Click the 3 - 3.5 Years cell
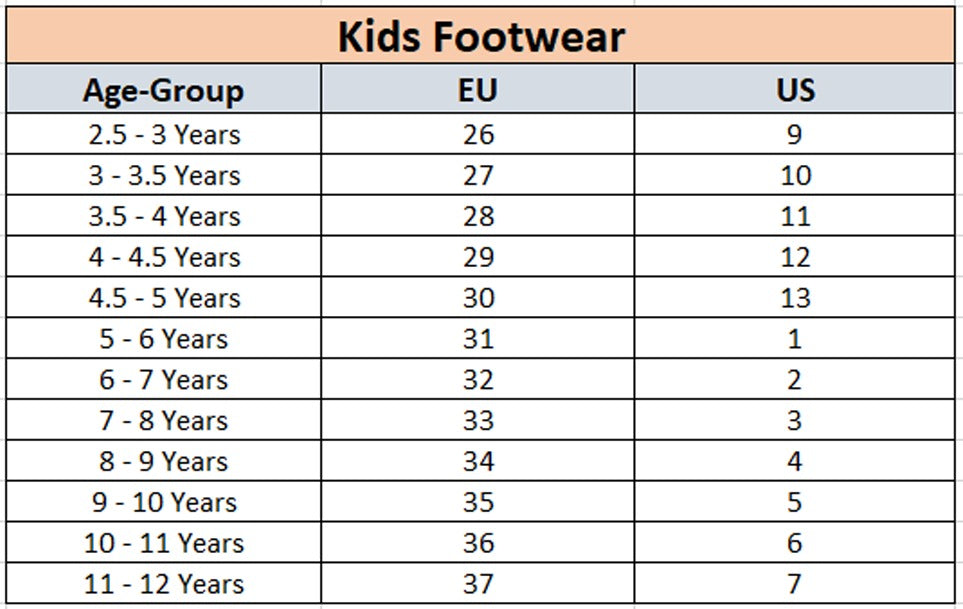The image size is (963, 609). (x=164, y=175)
